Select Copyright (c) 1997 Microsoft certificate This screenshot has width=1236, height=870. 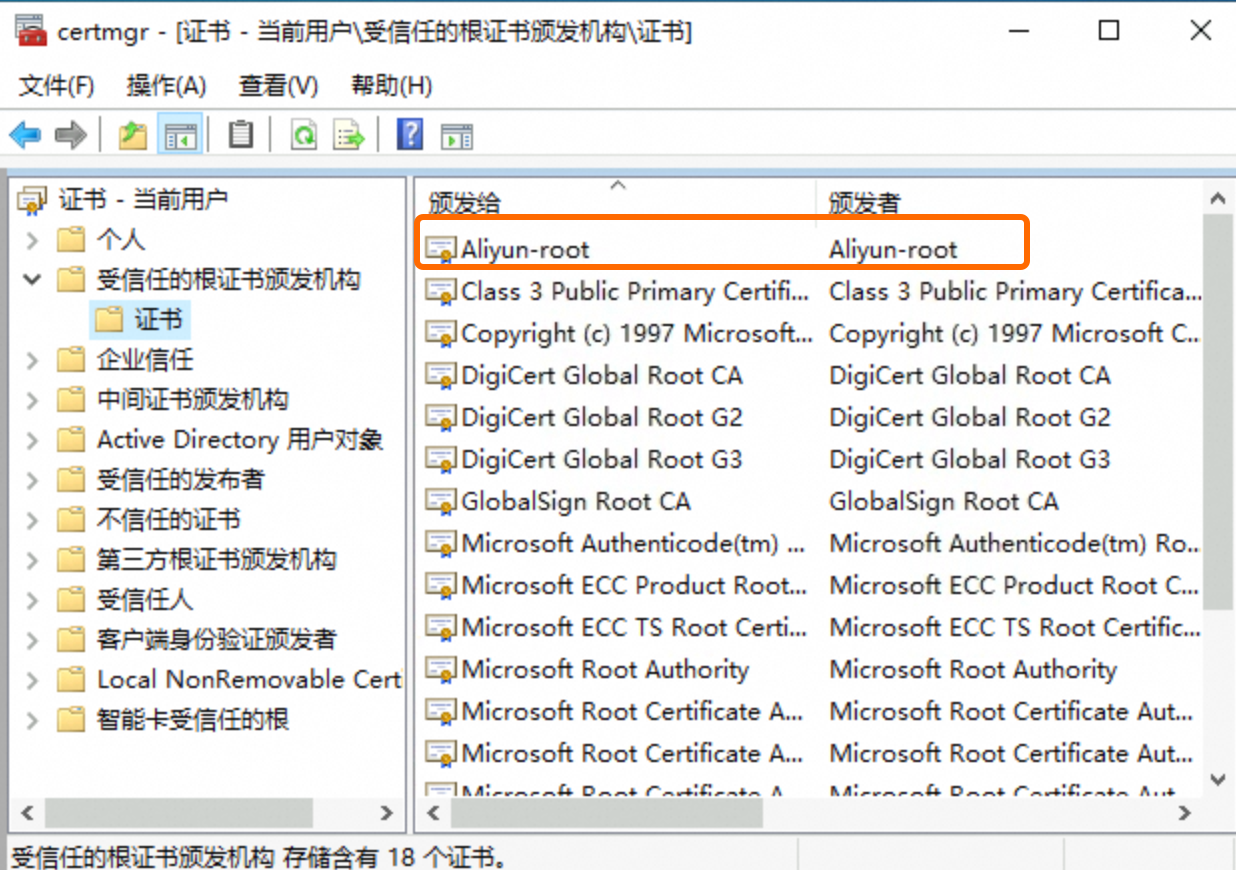[x=636, y=334]
